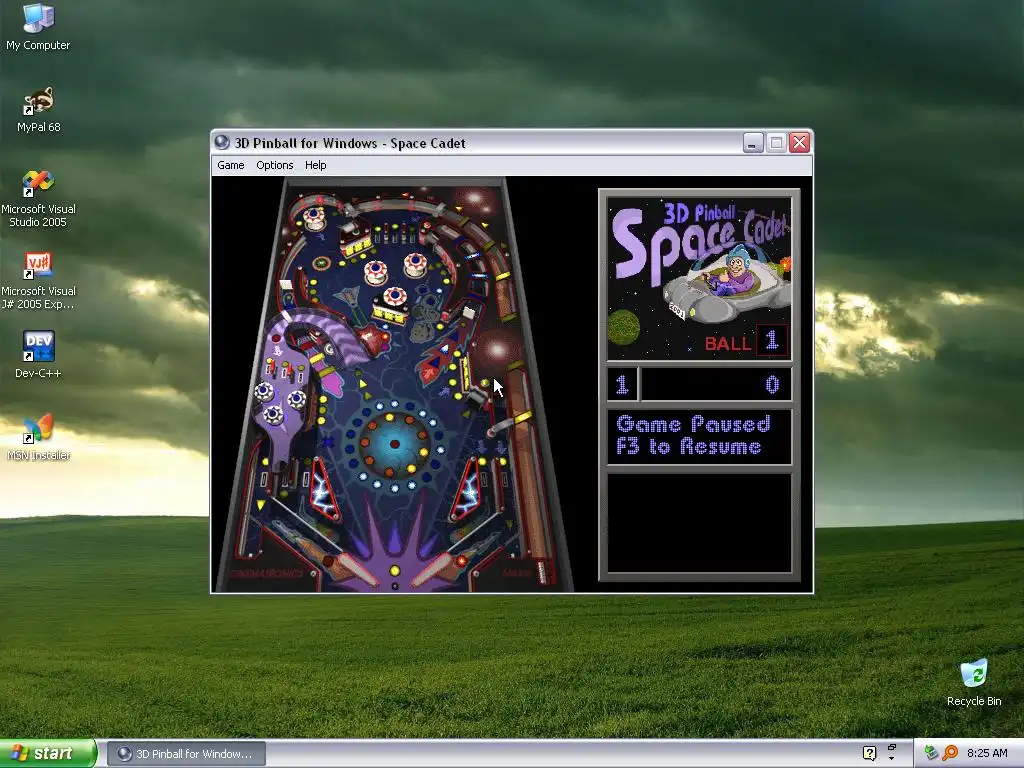The image size is (1024, 768).
Task: Select the Recycle Bin icon
Action: 974,683
